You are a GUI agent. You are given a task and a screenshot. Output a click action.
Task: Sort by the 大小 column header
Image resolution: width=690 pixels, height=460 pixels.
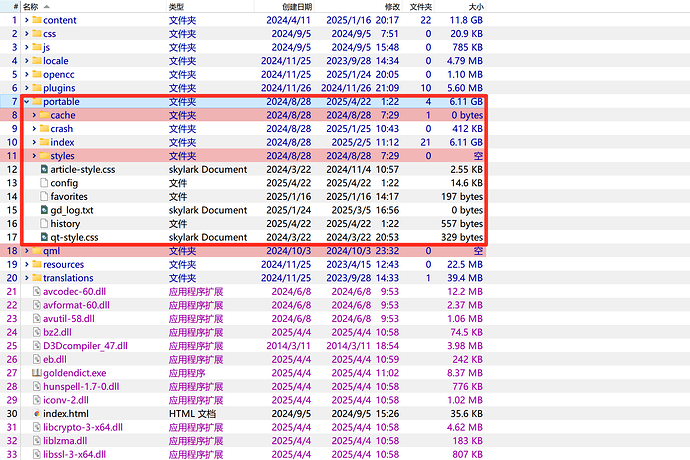coord(475,7)
